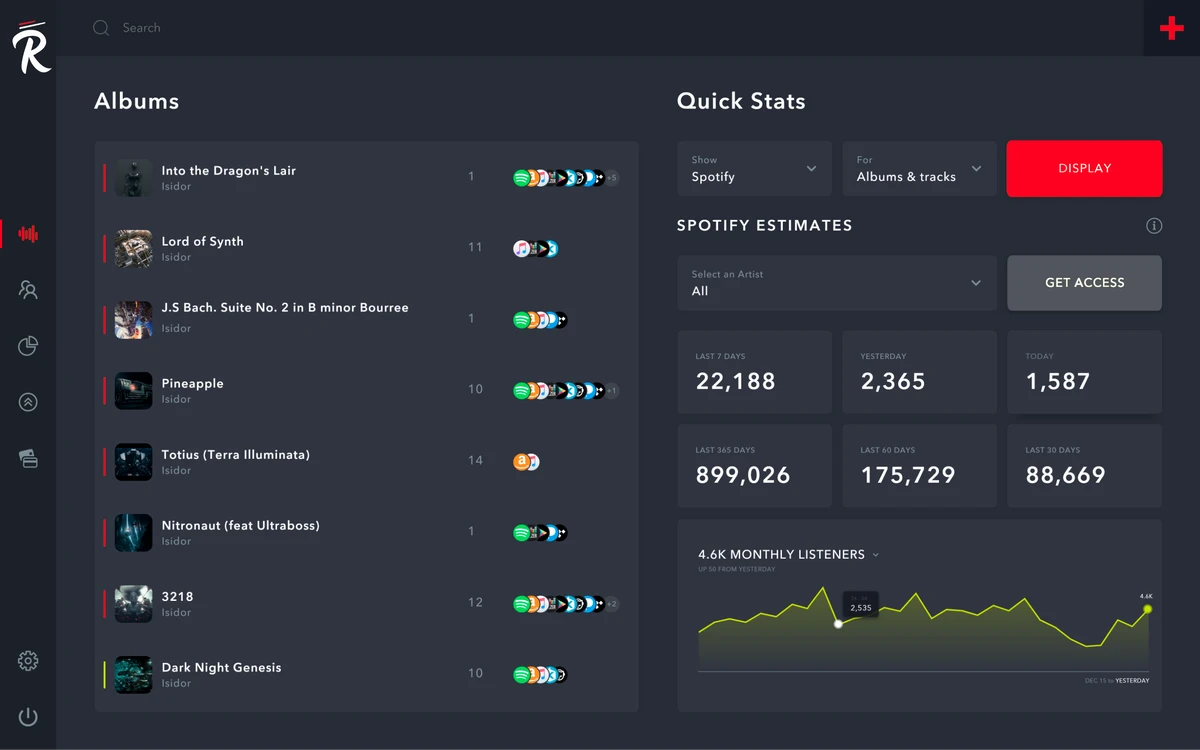
Task: Open the Show Spotify dropdown
Action: click(754, 168)
